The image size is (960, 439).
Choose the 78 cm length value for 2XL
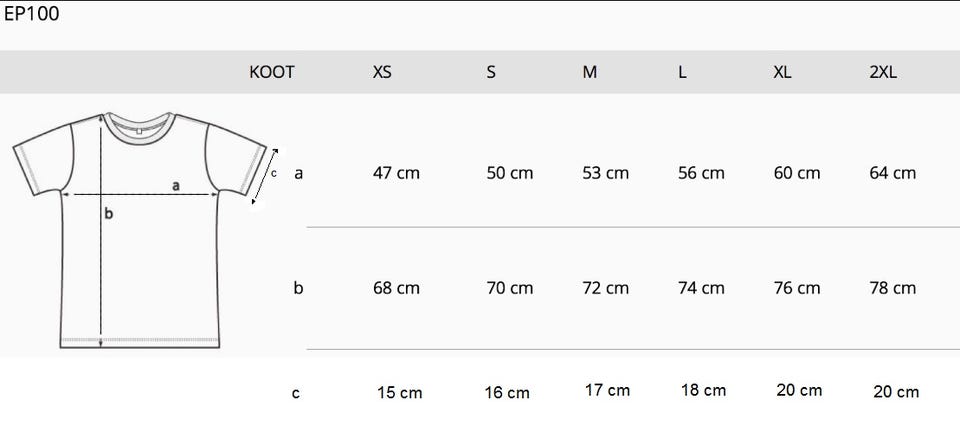click(892, 288)
